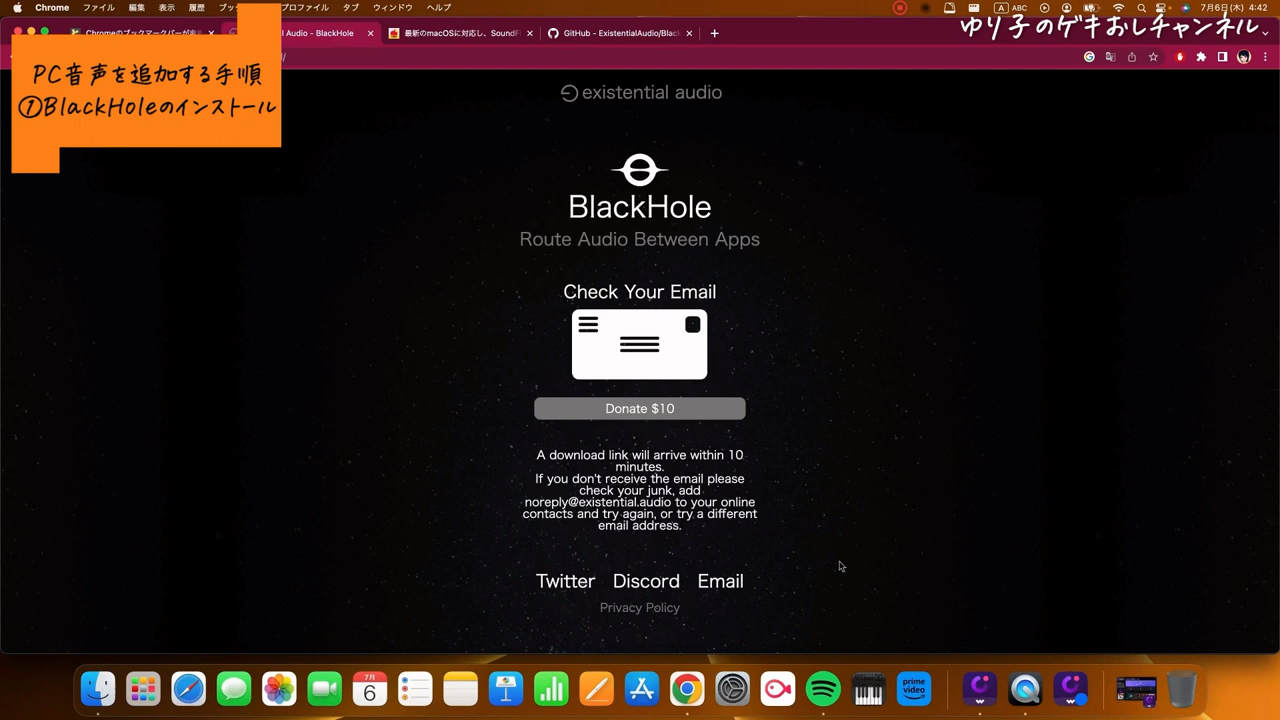Toggle the Chrome side panel icon
Viewport: 1280px width, 720px height.
click(x=1222, y=57)
